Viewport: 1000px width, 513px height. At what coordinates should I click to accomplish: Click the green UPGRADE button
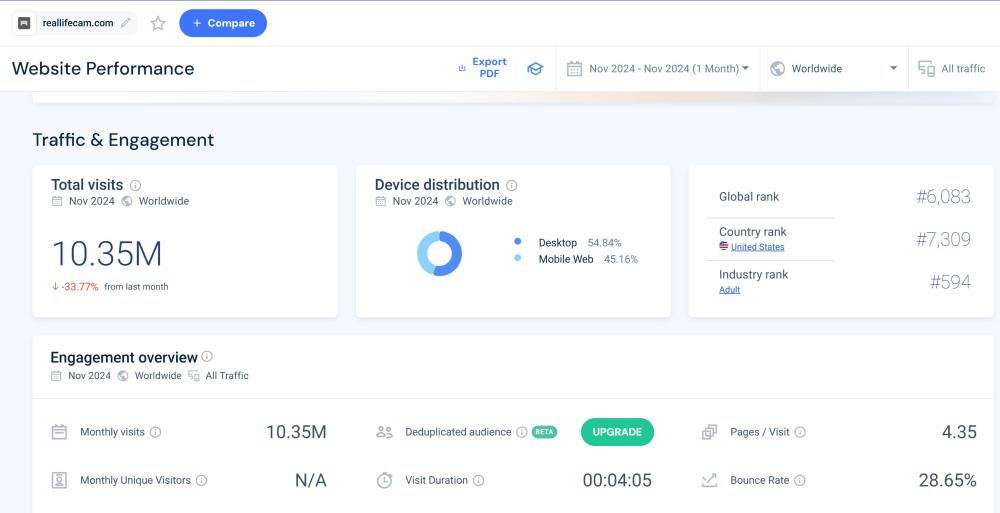(617, 432)
